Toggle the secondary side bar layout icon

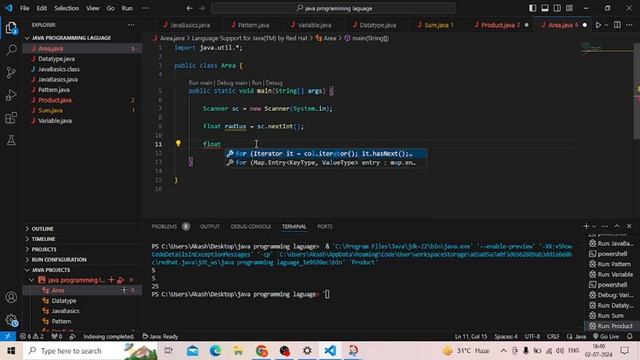coord(557,8)
